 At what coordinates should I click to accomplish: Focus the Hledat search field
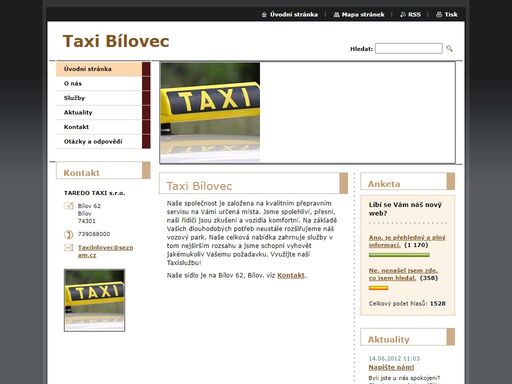point(409,49)
